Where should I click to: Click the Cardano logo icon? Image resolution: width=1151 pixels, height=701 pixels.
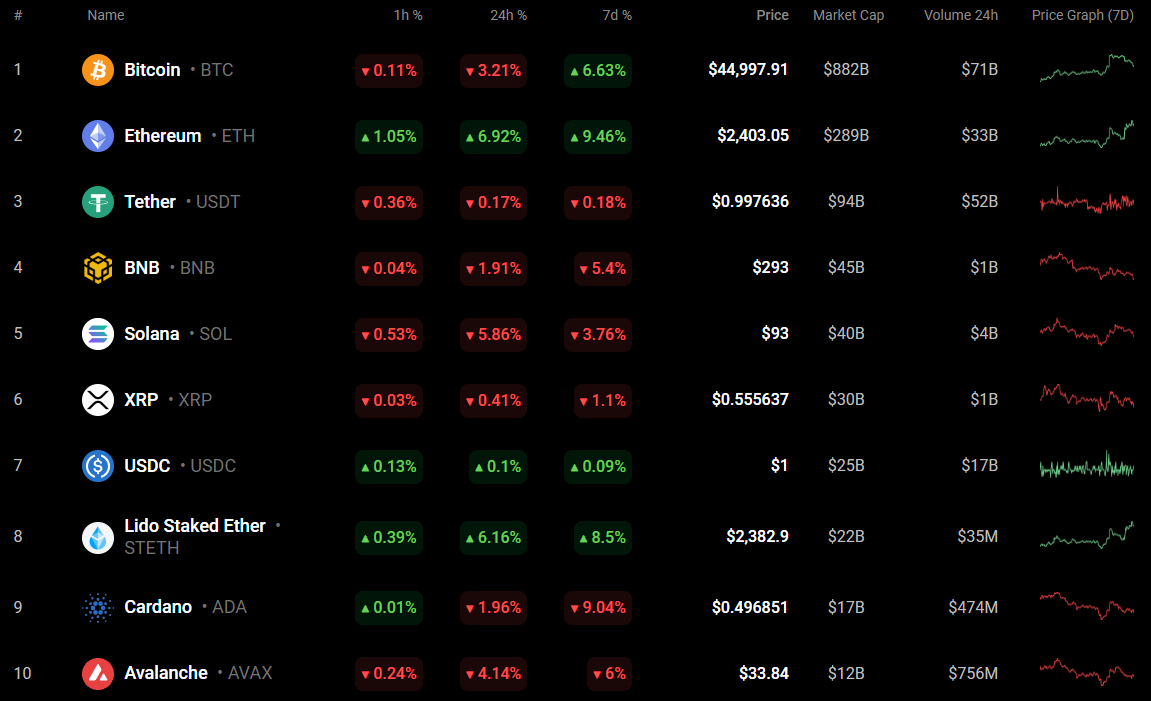tap(98, 607)
